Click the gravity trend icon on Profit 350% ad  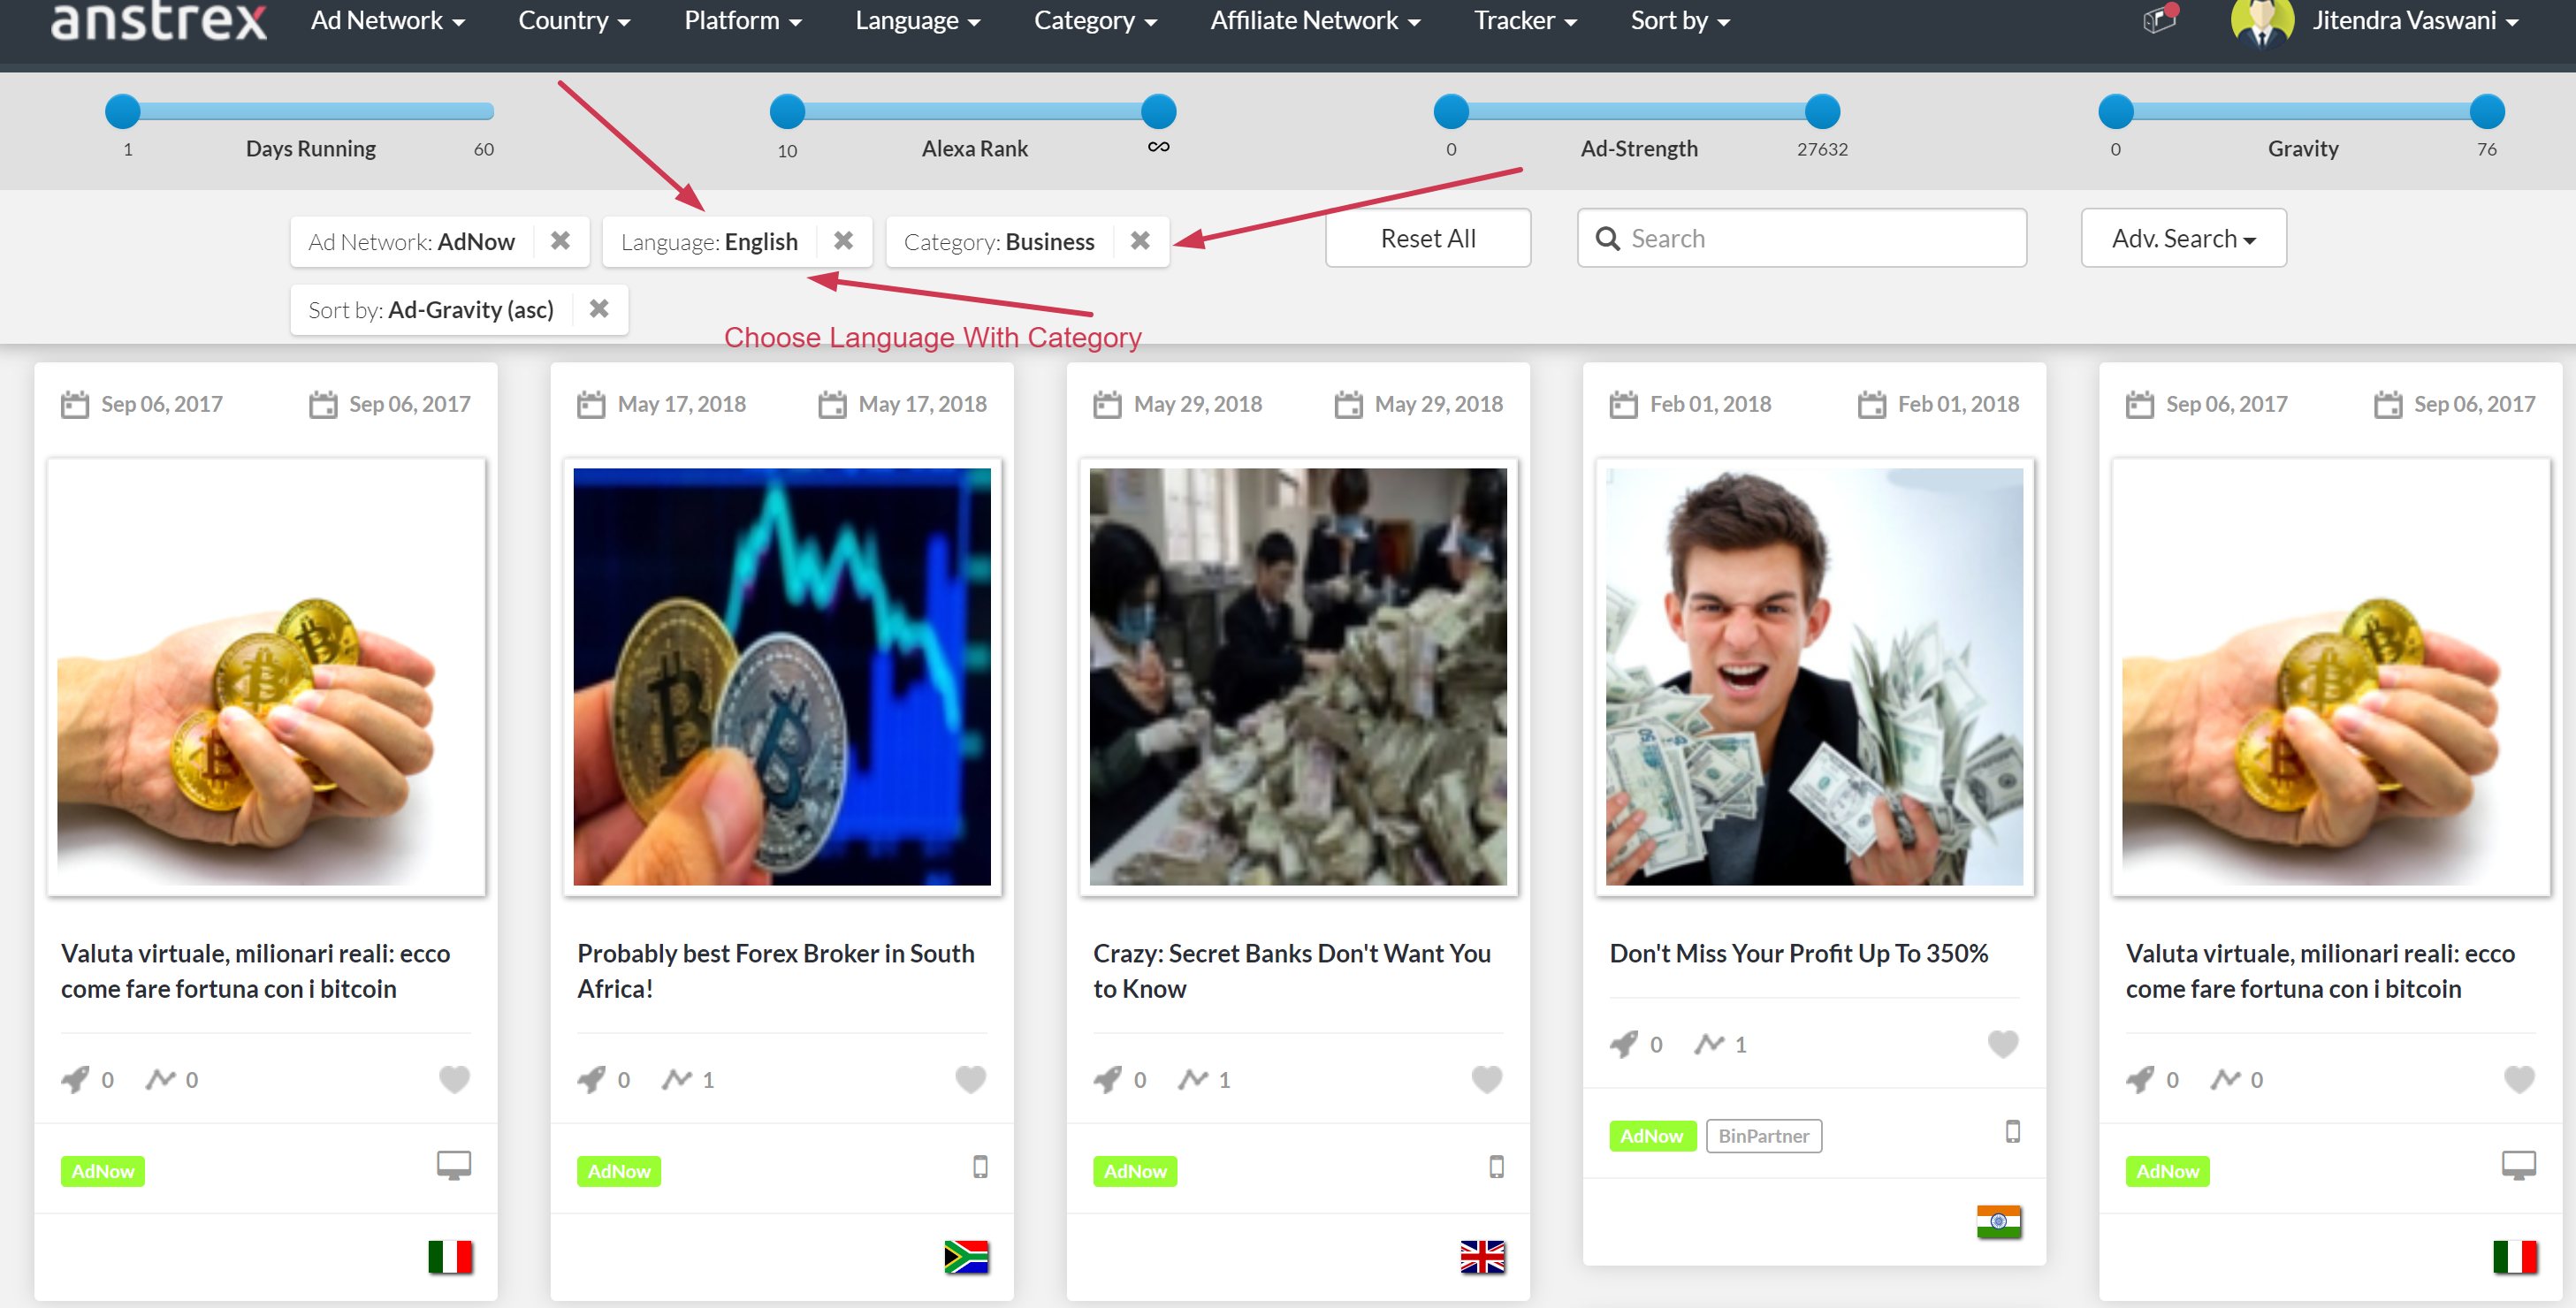pyautogui.click(x=1709, y=1044)
